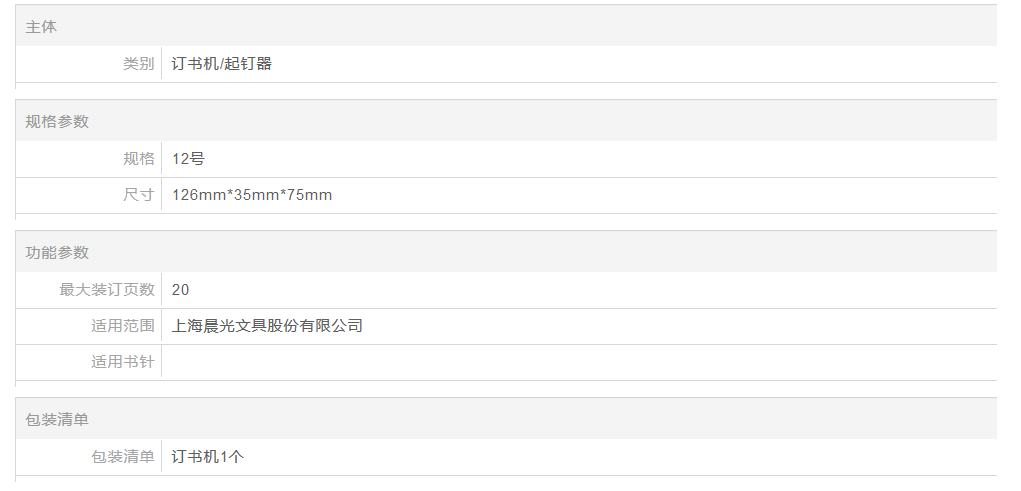This screenshot has height=491, width=1021.
Task: Click the 类别 label
Action: tap(139, 64)
